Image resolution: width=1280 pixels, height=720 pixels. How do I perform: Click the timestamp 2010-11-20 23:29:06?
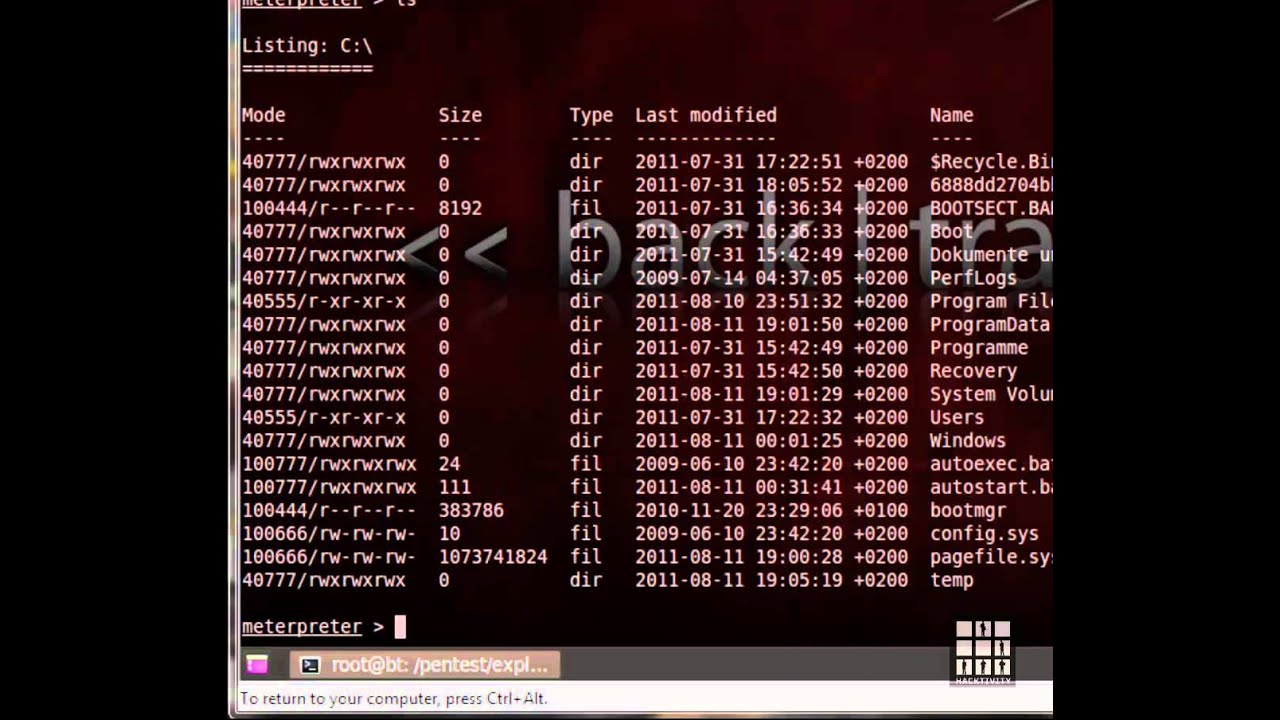pyautogui.click(x=739, y=511)
